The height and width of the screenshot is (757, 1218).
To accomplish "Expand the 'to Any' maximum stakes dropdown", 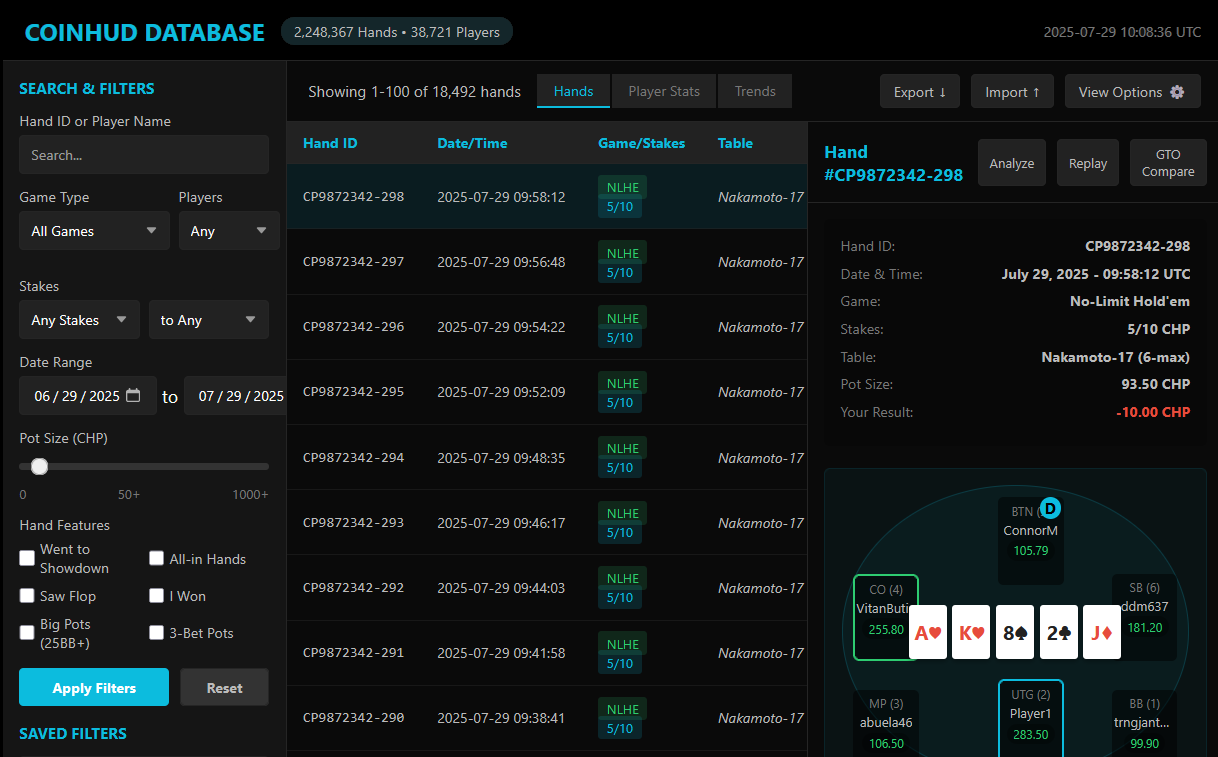I will [209, 320].
